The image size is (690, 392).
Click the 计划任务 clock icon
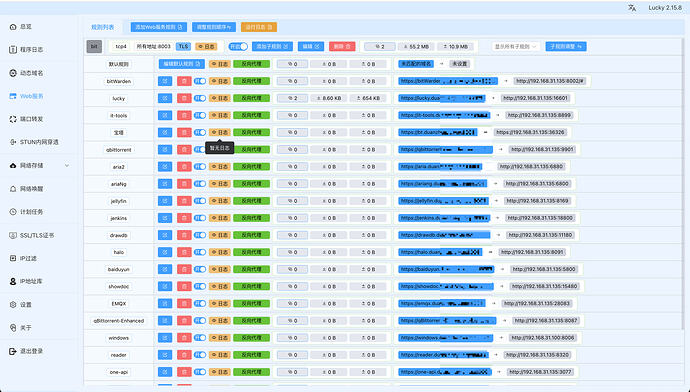[x=13, y=212]
